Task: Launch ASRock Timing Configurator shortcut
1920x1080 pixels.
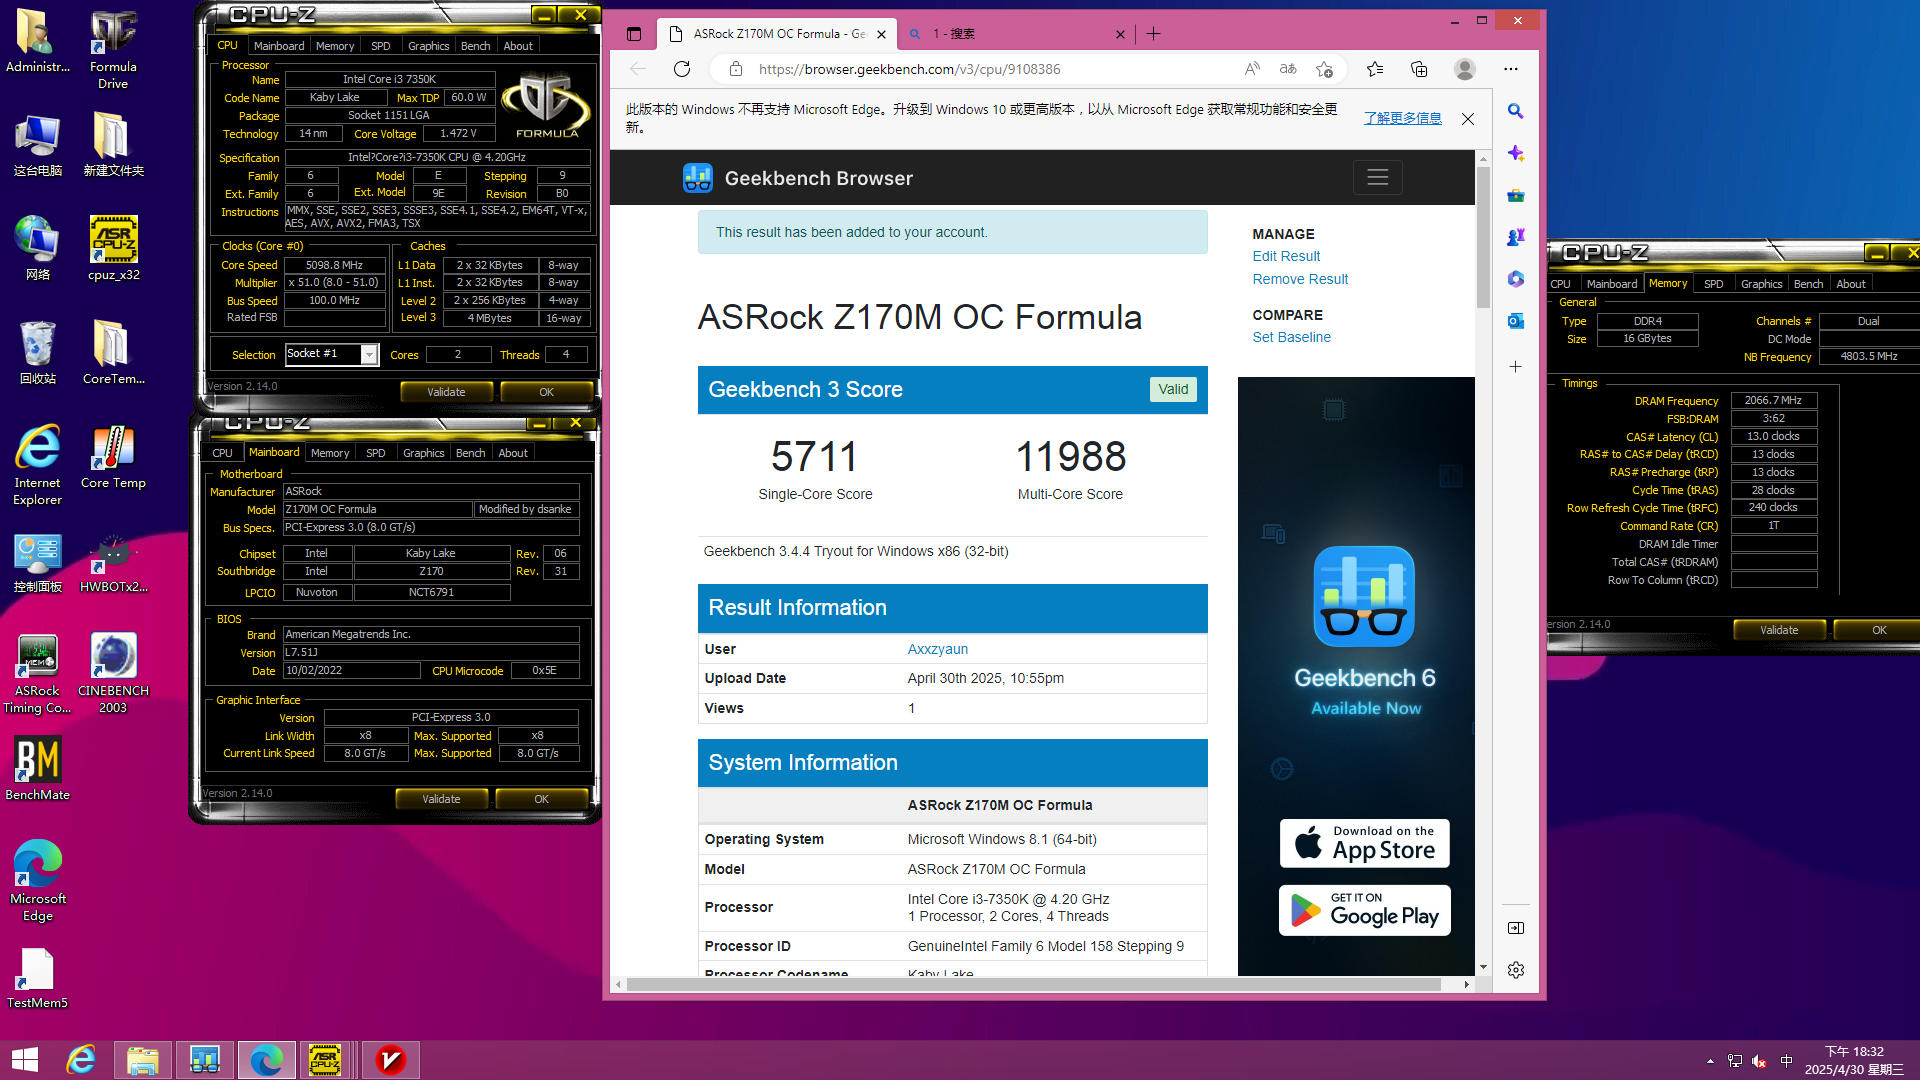Action: [37, 673]
